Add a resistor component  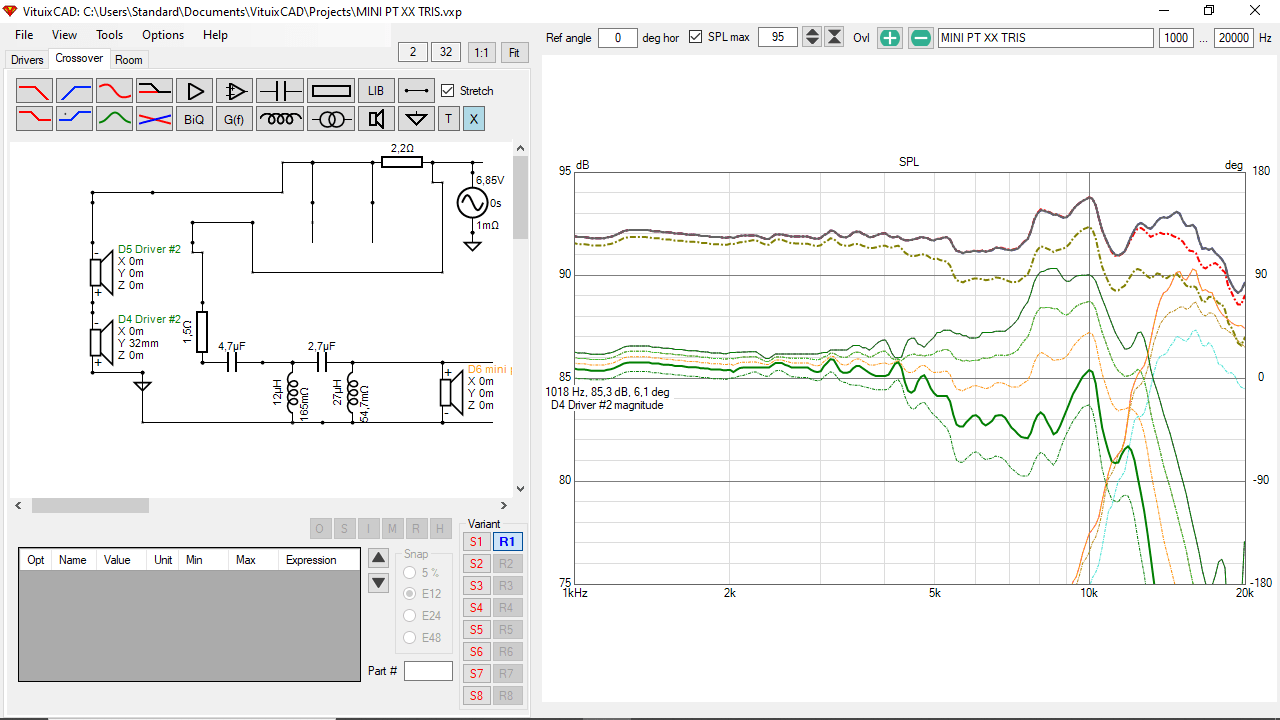(x=331, y=91)
